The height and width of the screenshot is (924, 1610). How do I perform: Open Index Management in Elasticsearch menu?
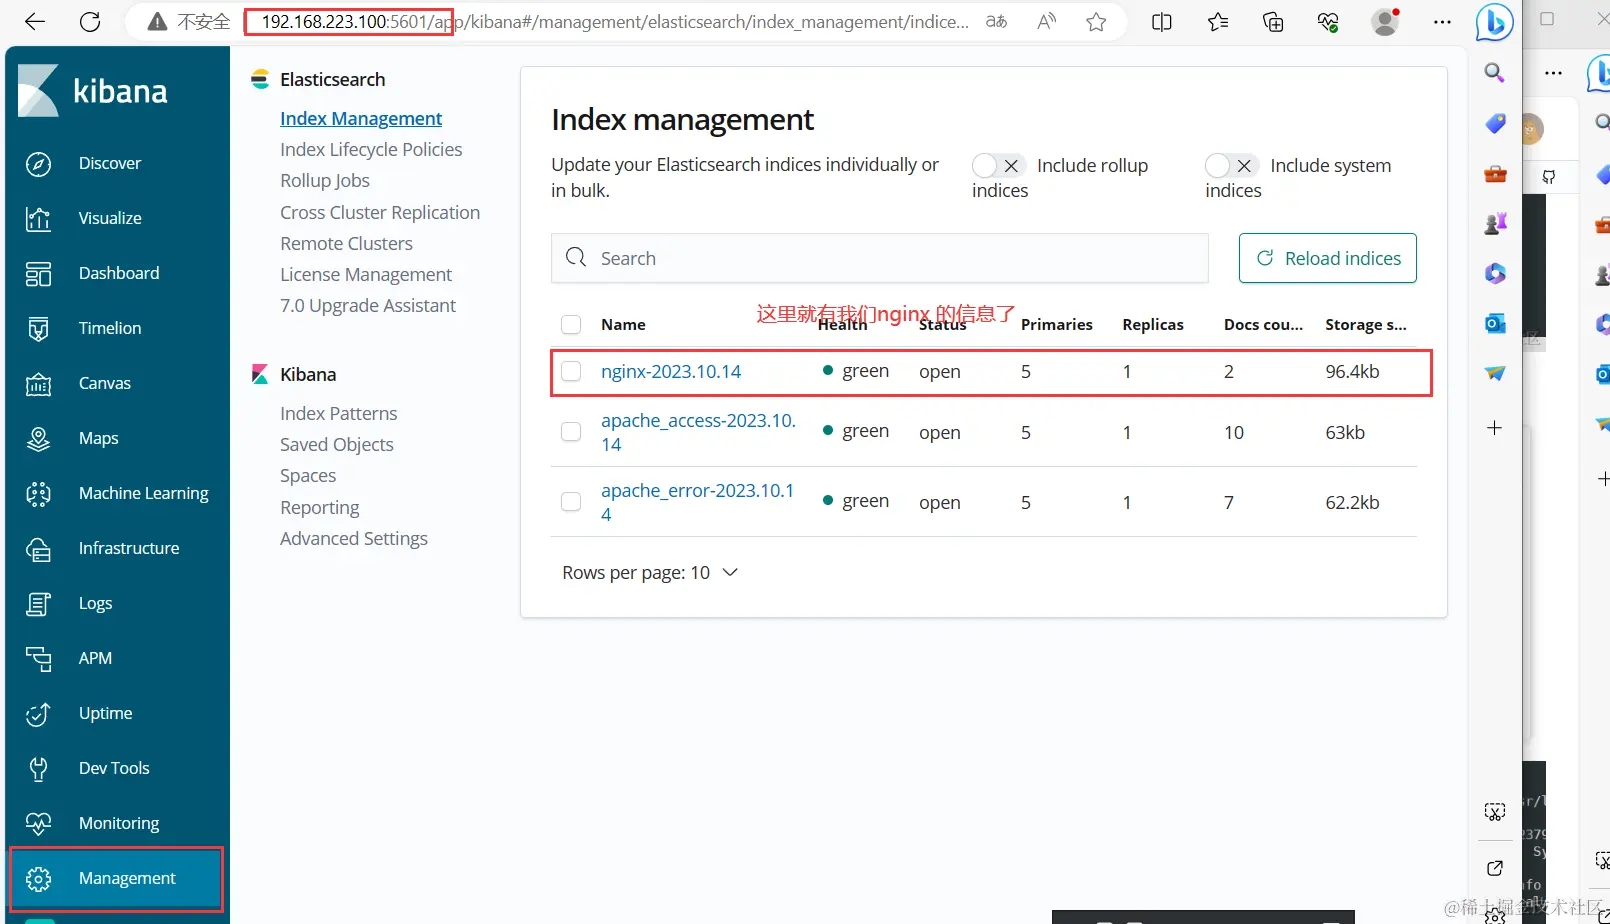pos(361,118)
